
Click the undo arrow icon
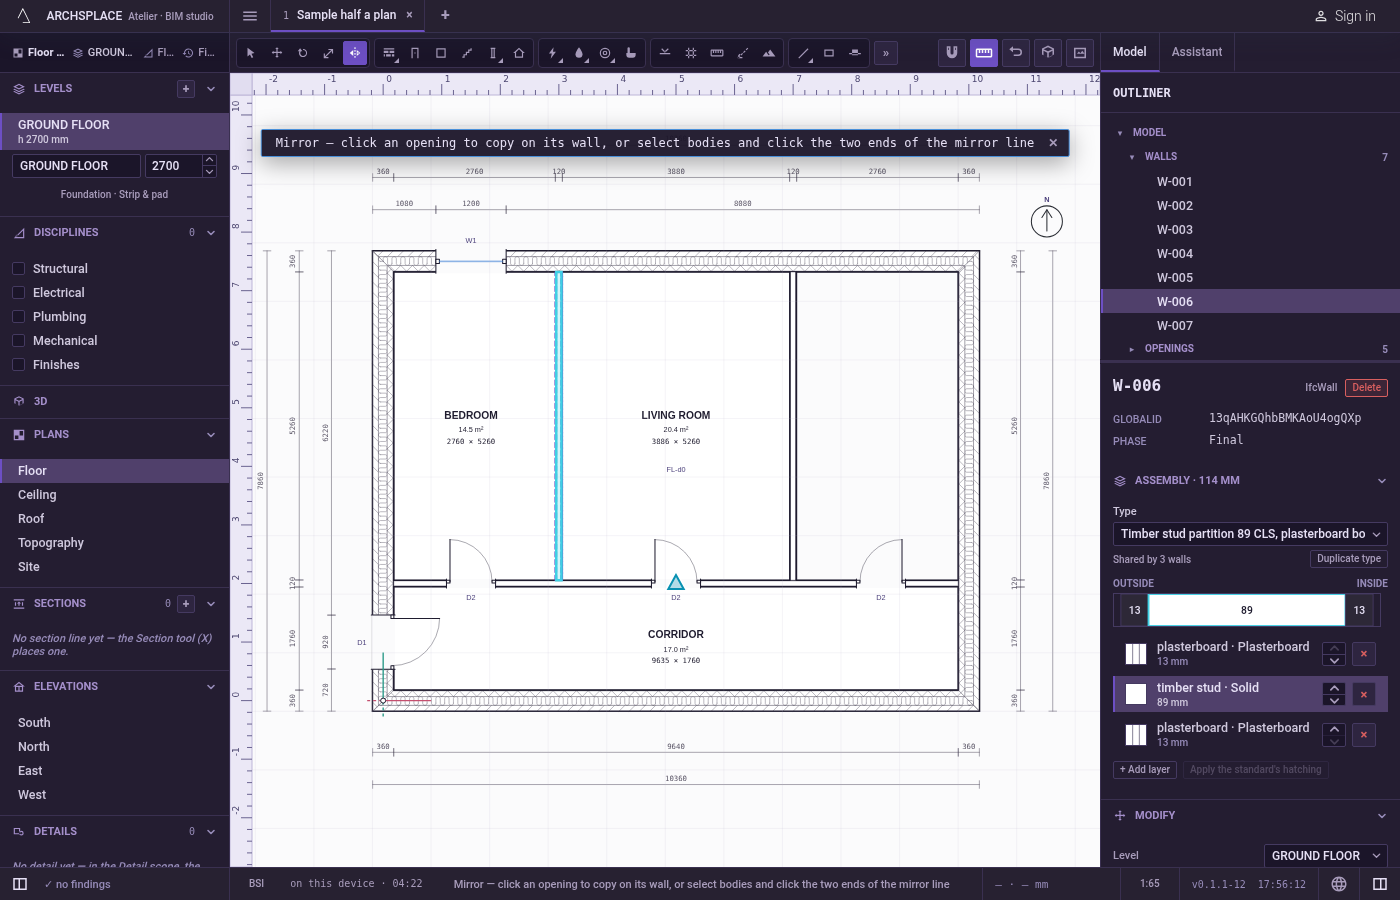click(1016, 53)
